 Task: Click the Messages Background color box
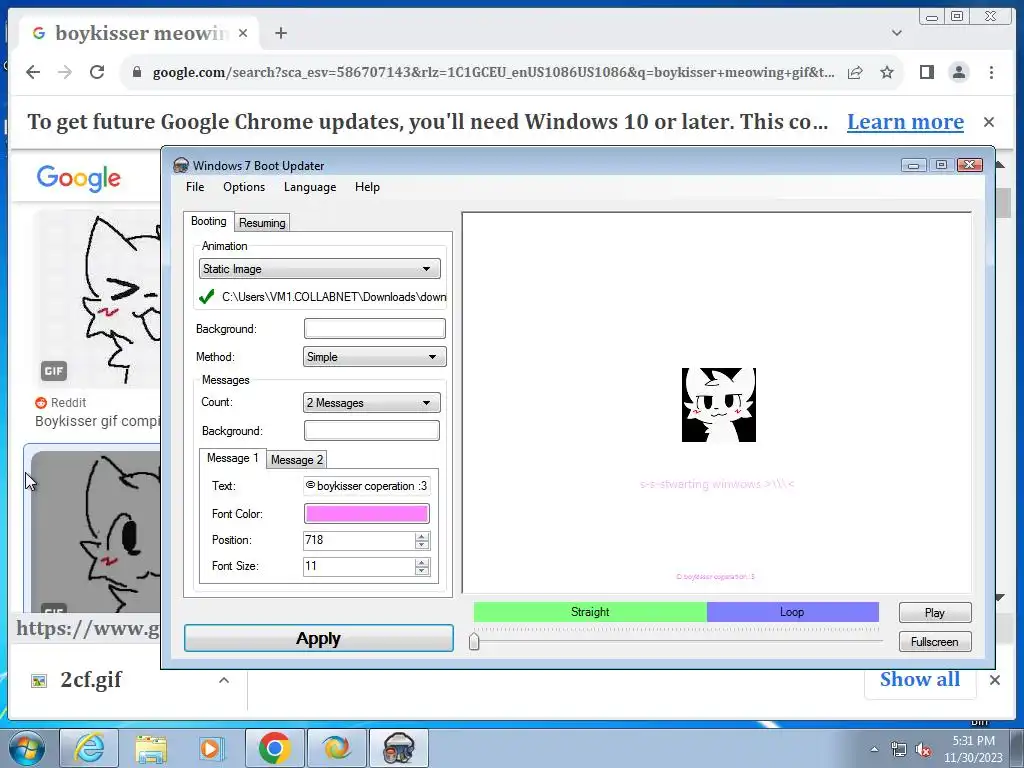tap(372, 430)
